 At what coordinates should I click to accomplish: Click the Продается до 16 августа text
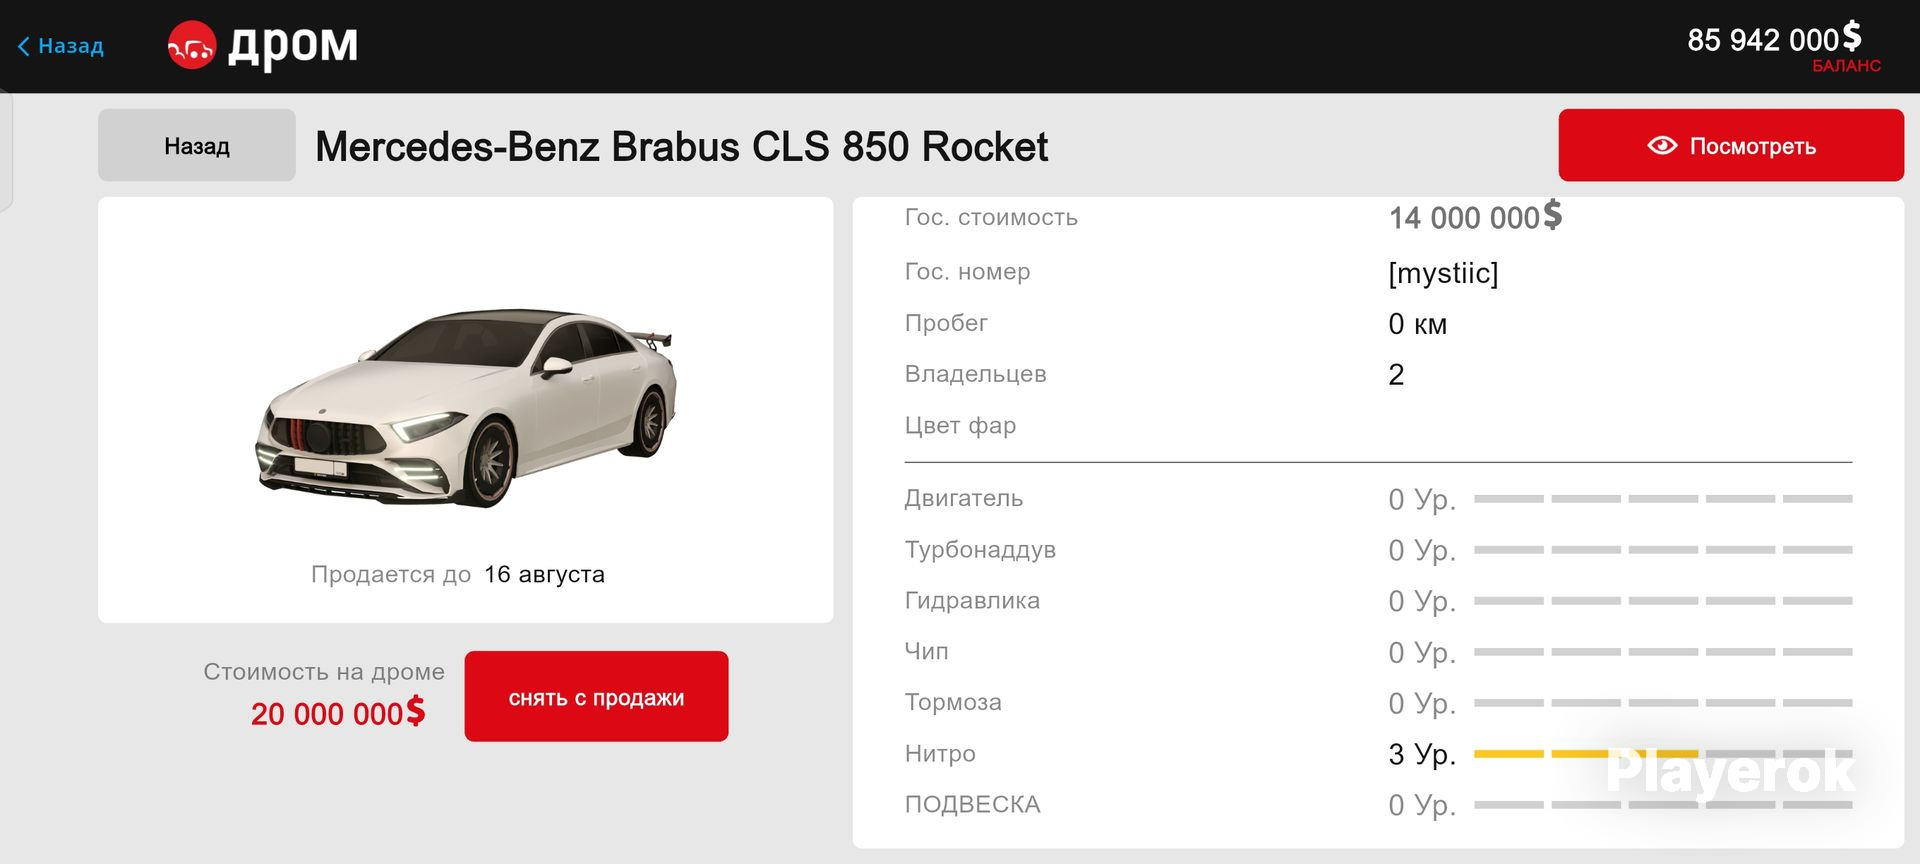tap(458, 574)
